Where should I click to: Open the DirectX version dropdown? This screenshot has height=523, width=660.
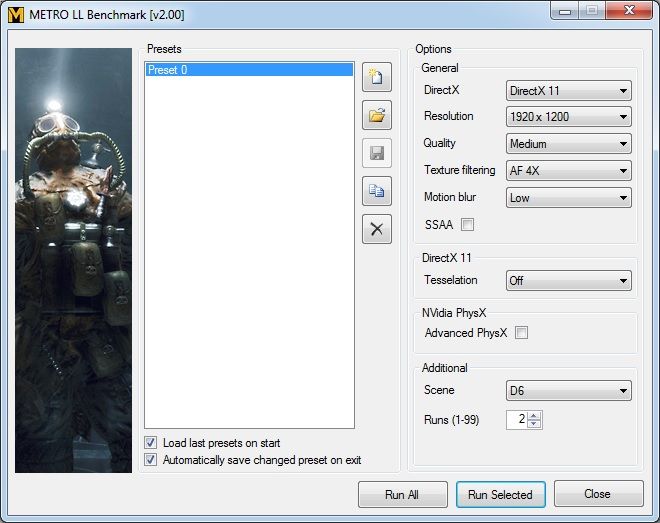click(568, 90)
